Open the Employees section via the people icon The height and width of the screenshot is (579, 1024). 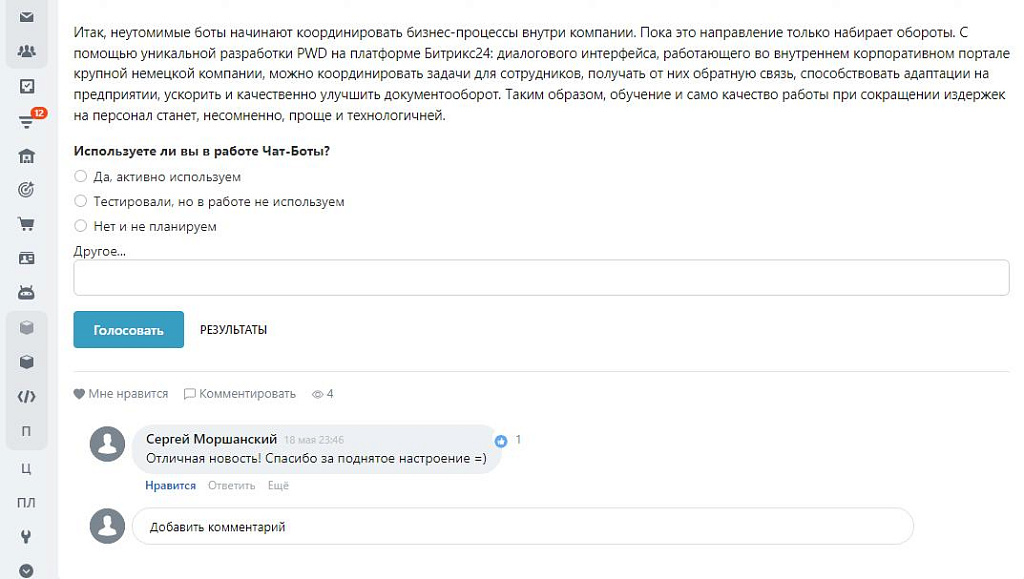[x=27, y=49]
